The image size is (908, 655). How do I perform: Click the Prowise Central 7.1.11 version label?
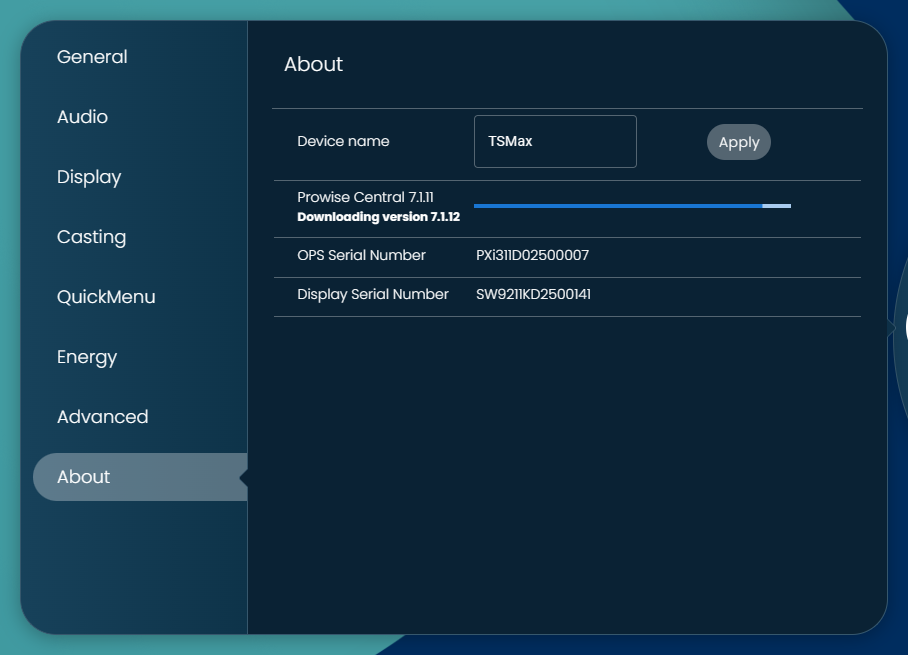[365, 198]
